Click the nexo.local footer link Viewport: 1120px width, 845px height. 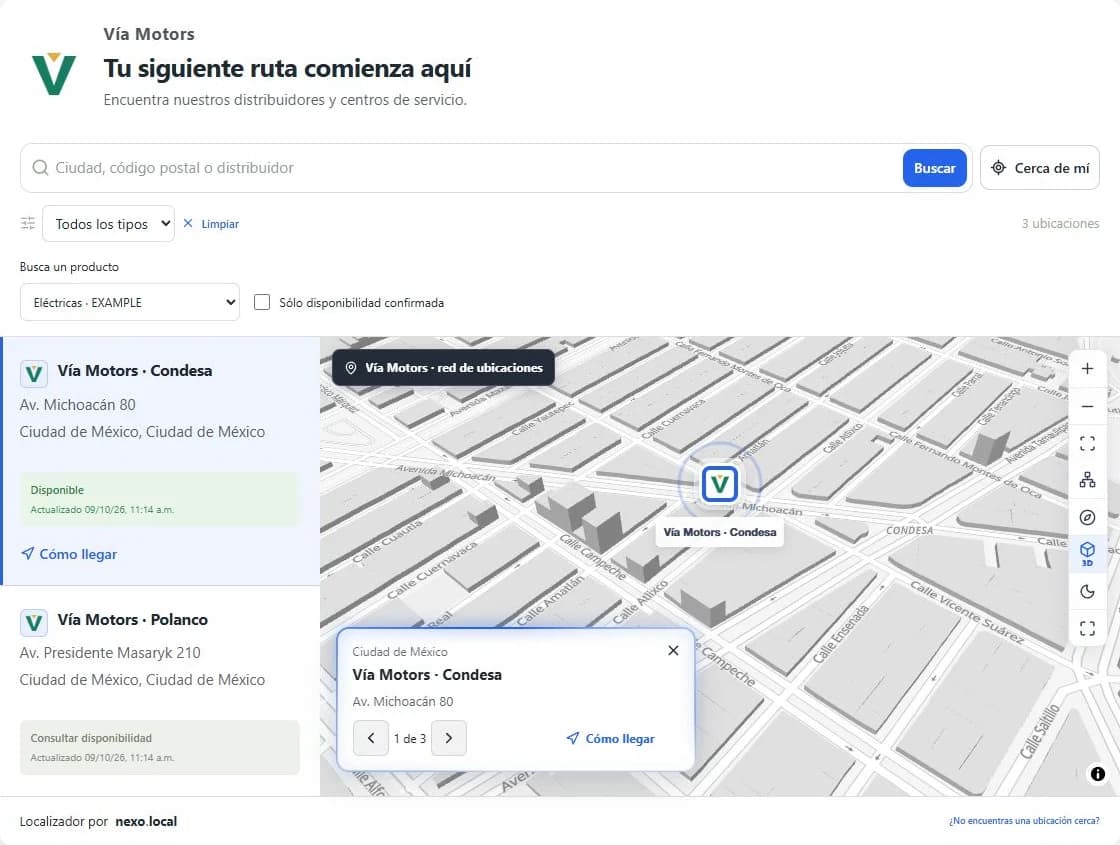pos(146,821)
